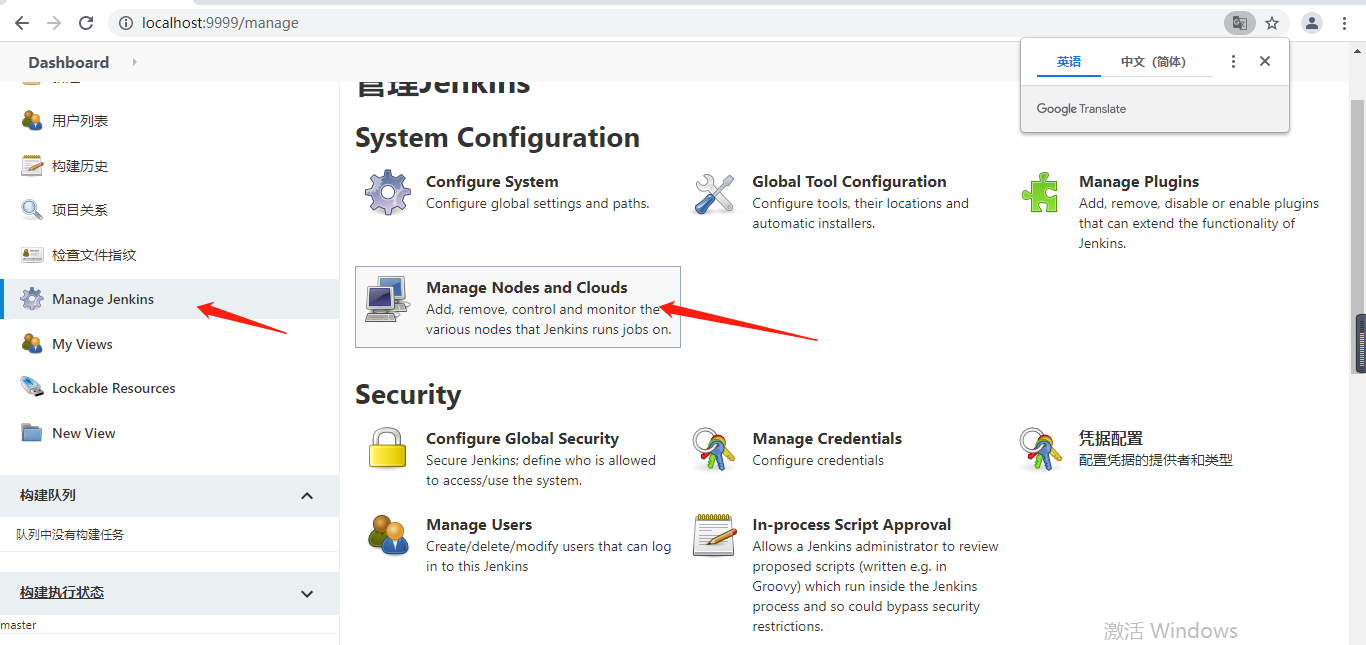Click the 项目关系 magnifier icon in sidebar
1366x645 pixels.
(x=32, y=210)
